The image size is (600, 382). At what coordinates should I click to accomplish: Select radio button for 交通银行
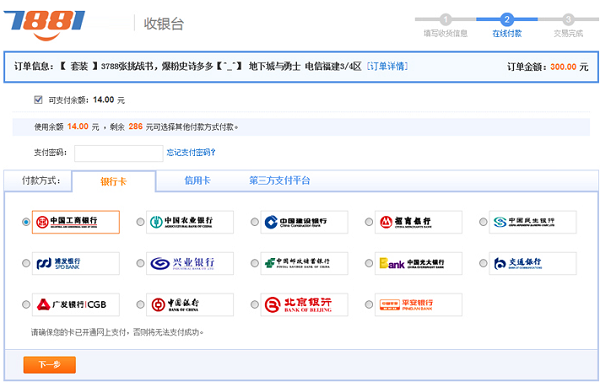pyautogui.click(x=483, y=263)
